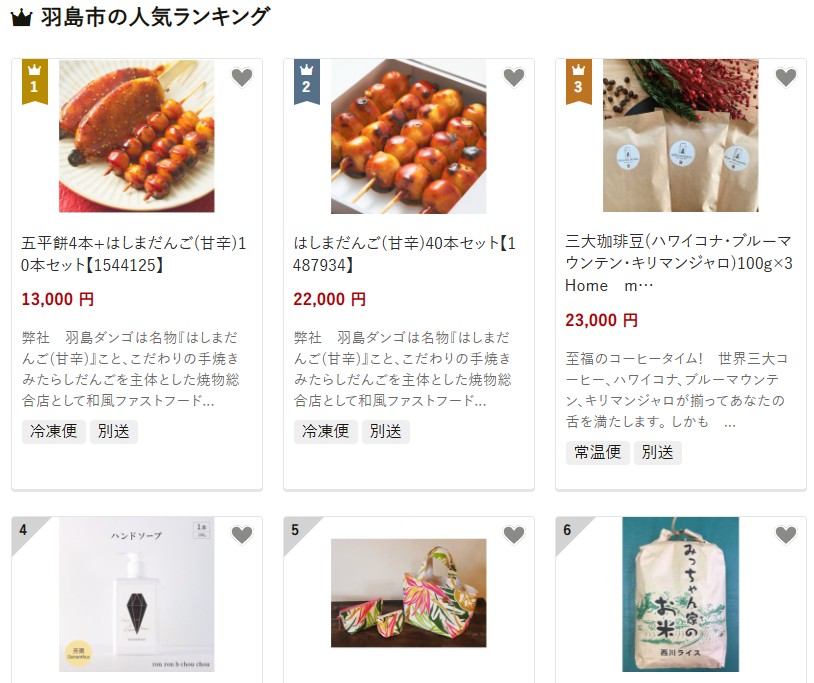This screenshot has width=814, height=683.
Task: Click the 冷凍便 tag on first item
Action: point(53,431)
